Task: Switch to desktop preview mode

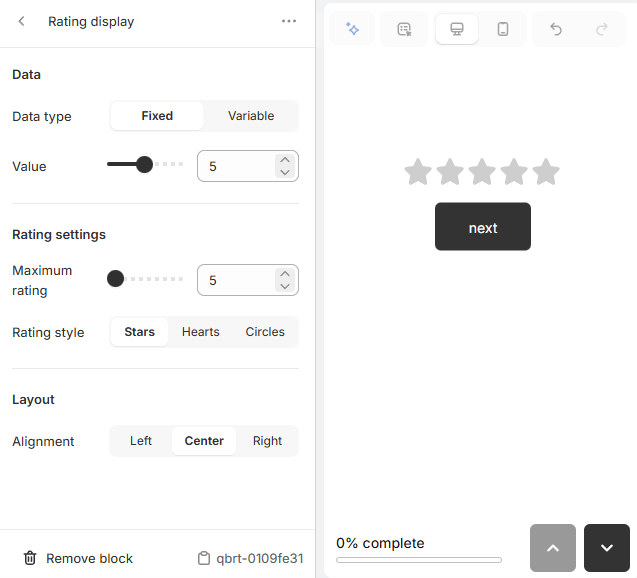Action: click(457, 29)
